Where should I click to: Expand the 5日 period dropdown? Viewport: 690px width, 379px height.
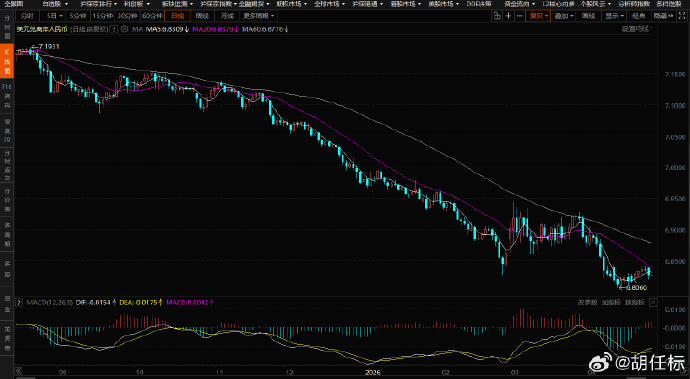coord(54,16)
